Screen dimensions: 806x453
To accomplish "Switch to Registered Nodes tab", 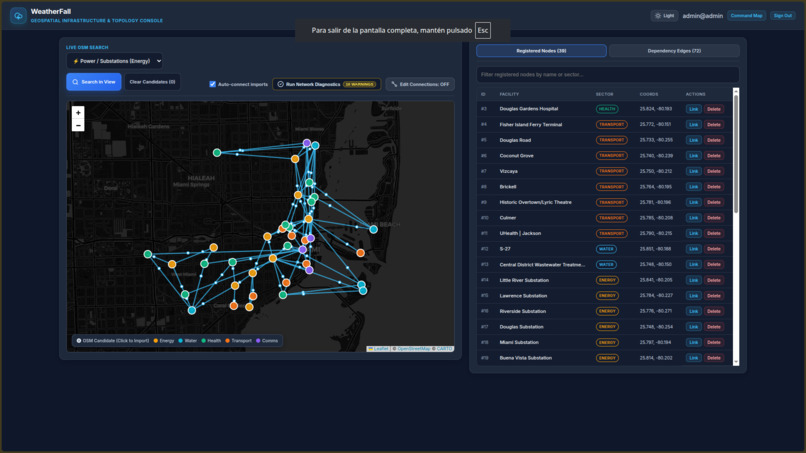I will coord(541,51).
